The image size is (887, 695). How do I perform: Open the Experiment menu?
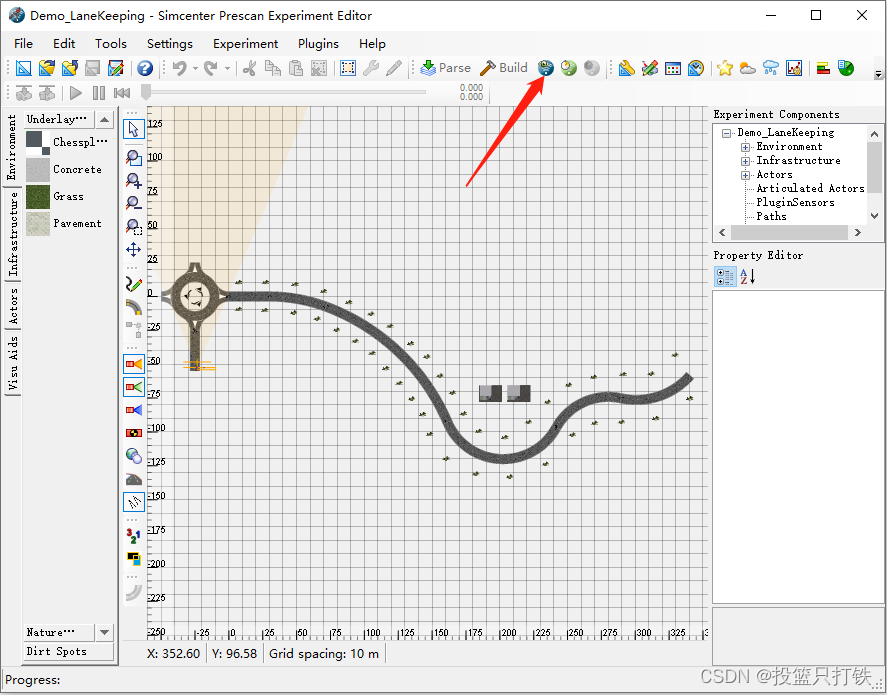(246, 44)
